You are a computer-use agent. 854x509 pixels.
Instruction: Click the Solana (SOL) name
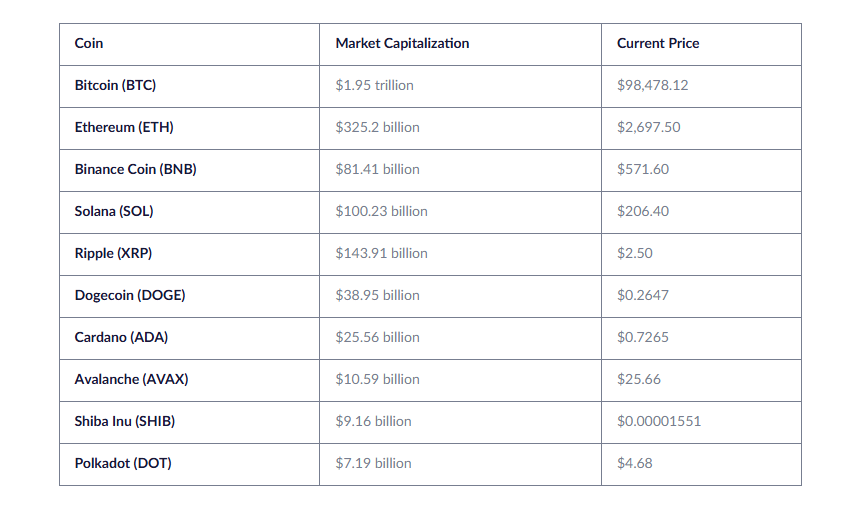point(114,212)
